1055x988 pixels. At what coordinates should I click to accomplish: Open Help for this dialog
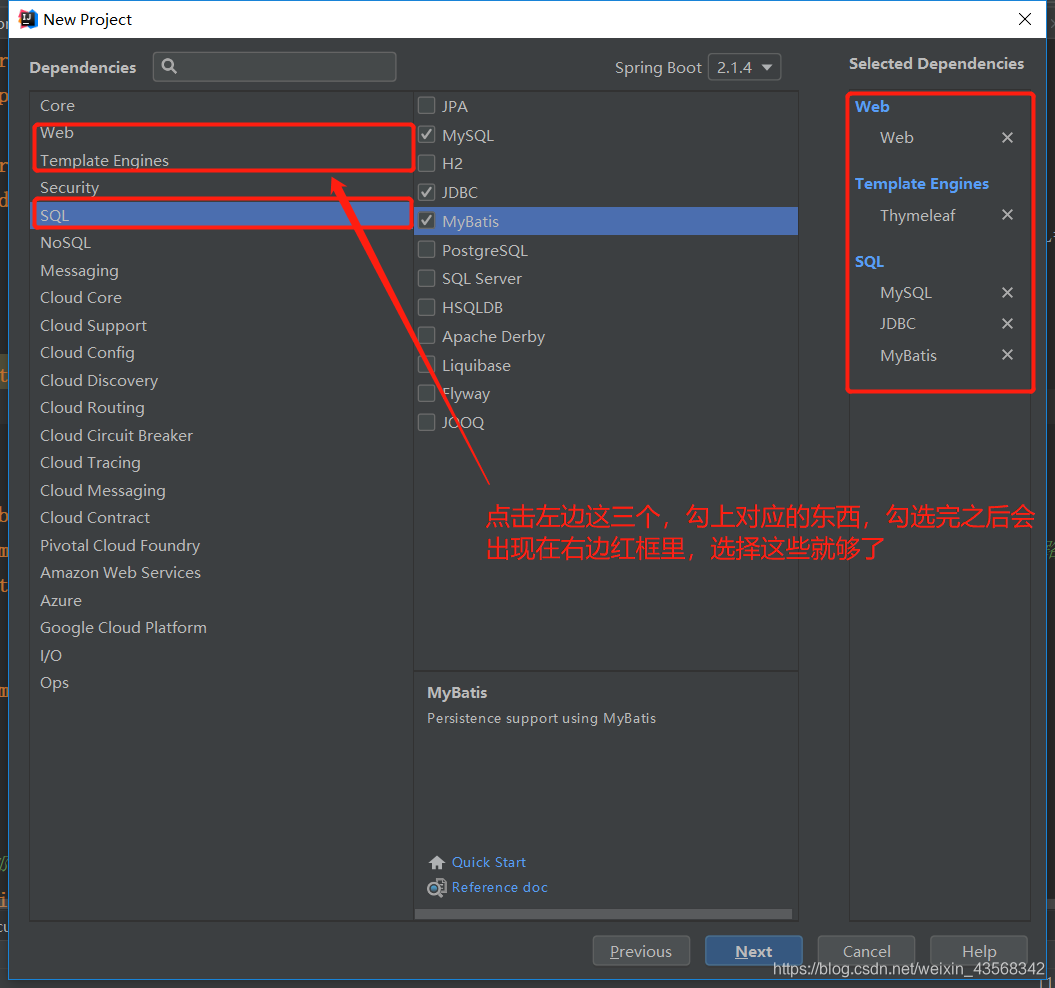[x=978, y=951]
